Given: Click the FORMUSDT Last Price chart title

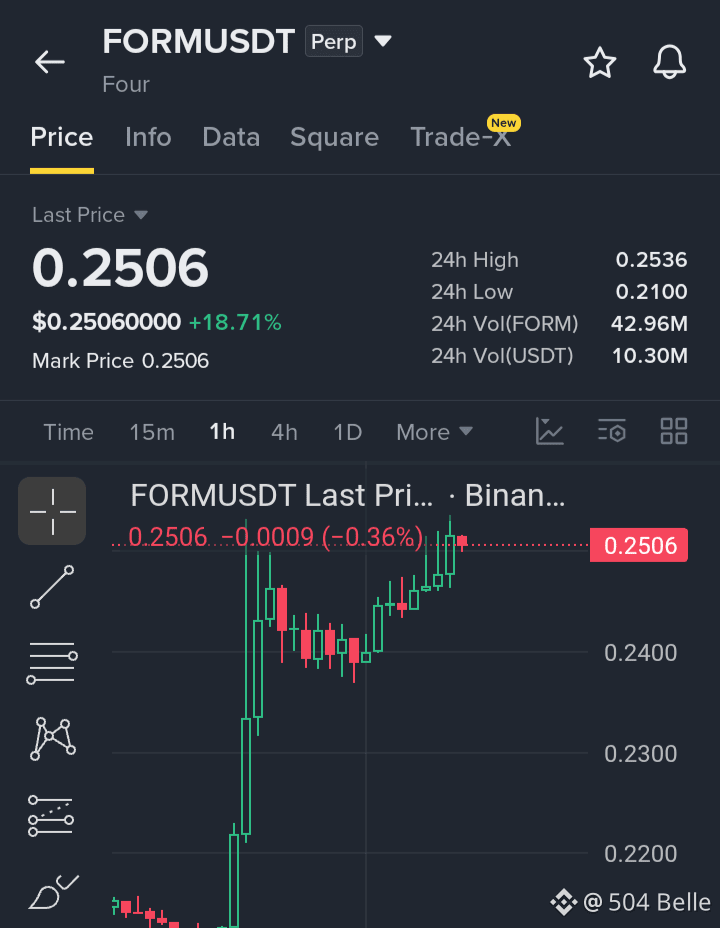Looking at the screenshot, I should (347, 495).
